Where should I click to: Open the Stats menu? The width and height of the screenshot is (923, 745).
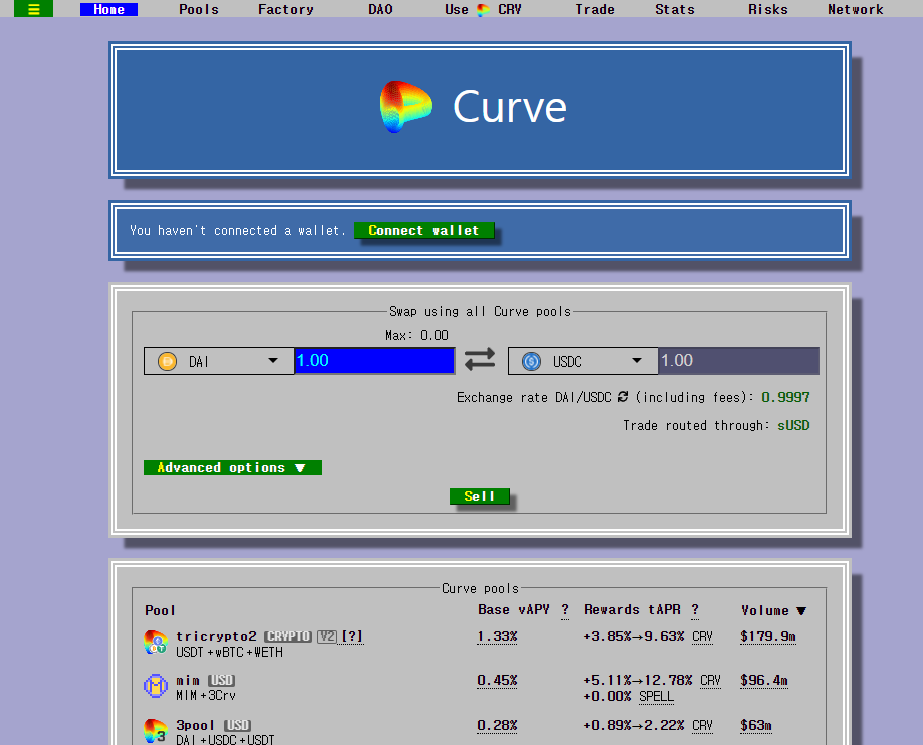675,9
